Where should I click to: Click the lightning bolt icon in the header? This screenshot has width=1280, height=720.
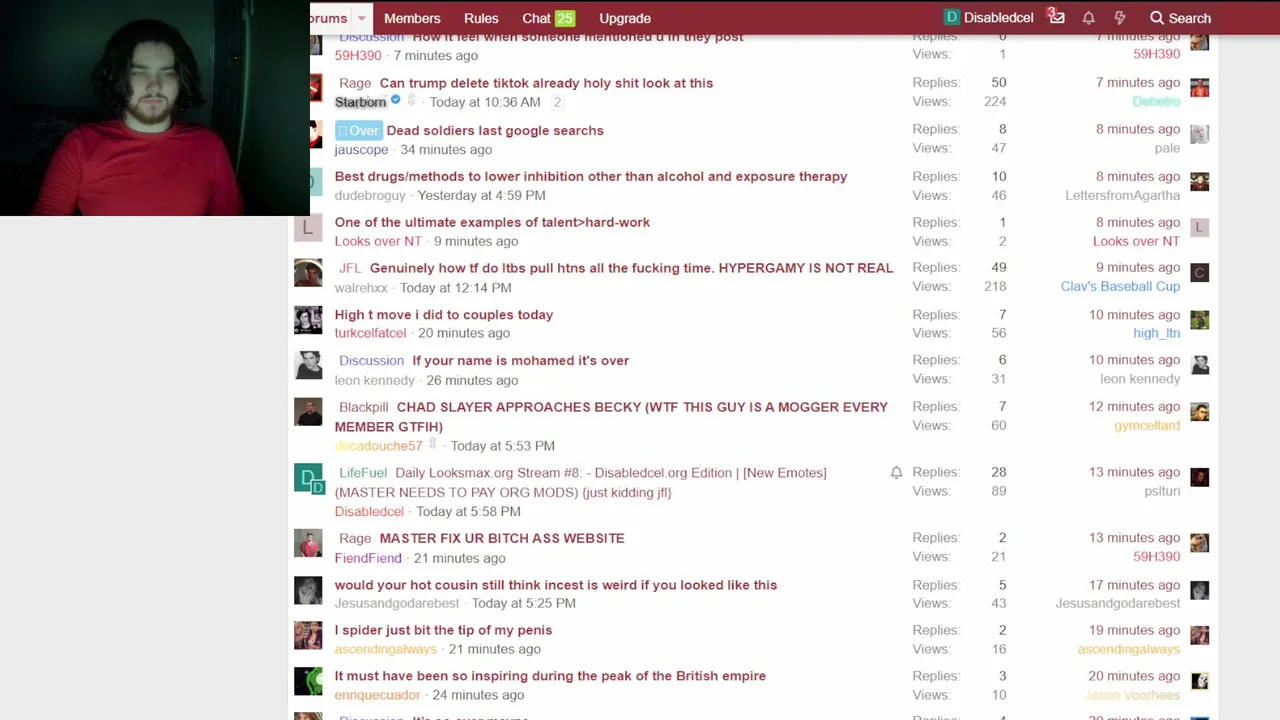coord(1119,18)
